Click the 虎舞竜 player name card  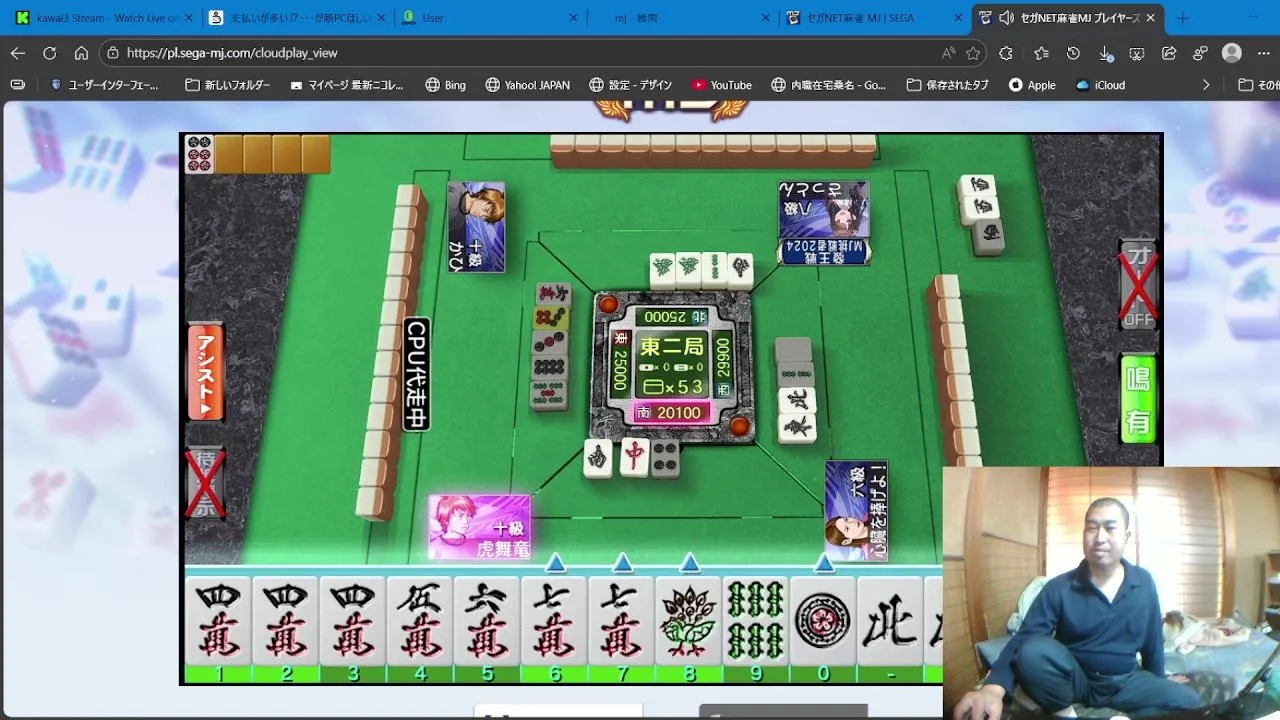(479, 527)
